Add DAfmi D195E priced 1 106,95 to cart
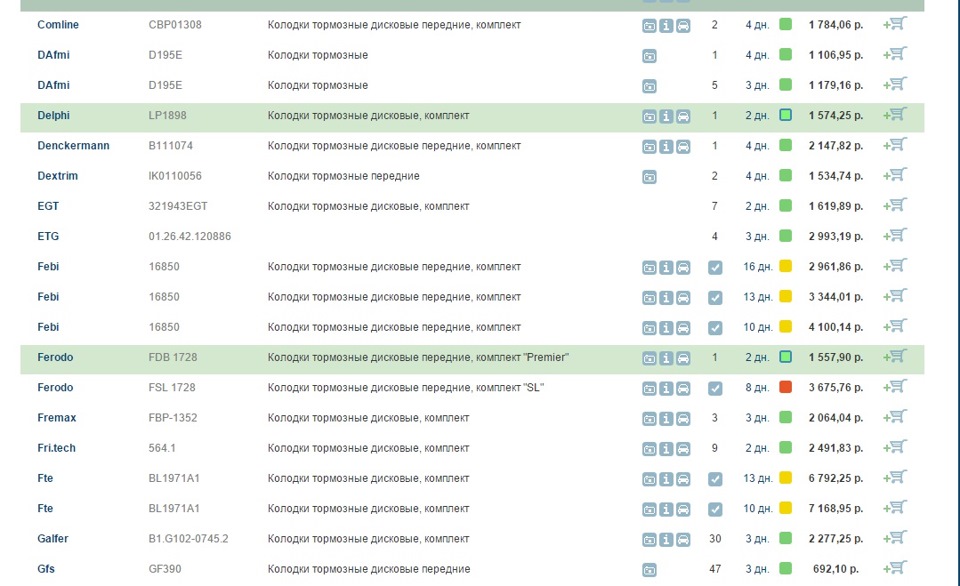The image size is (960, 586). point(894,54)
